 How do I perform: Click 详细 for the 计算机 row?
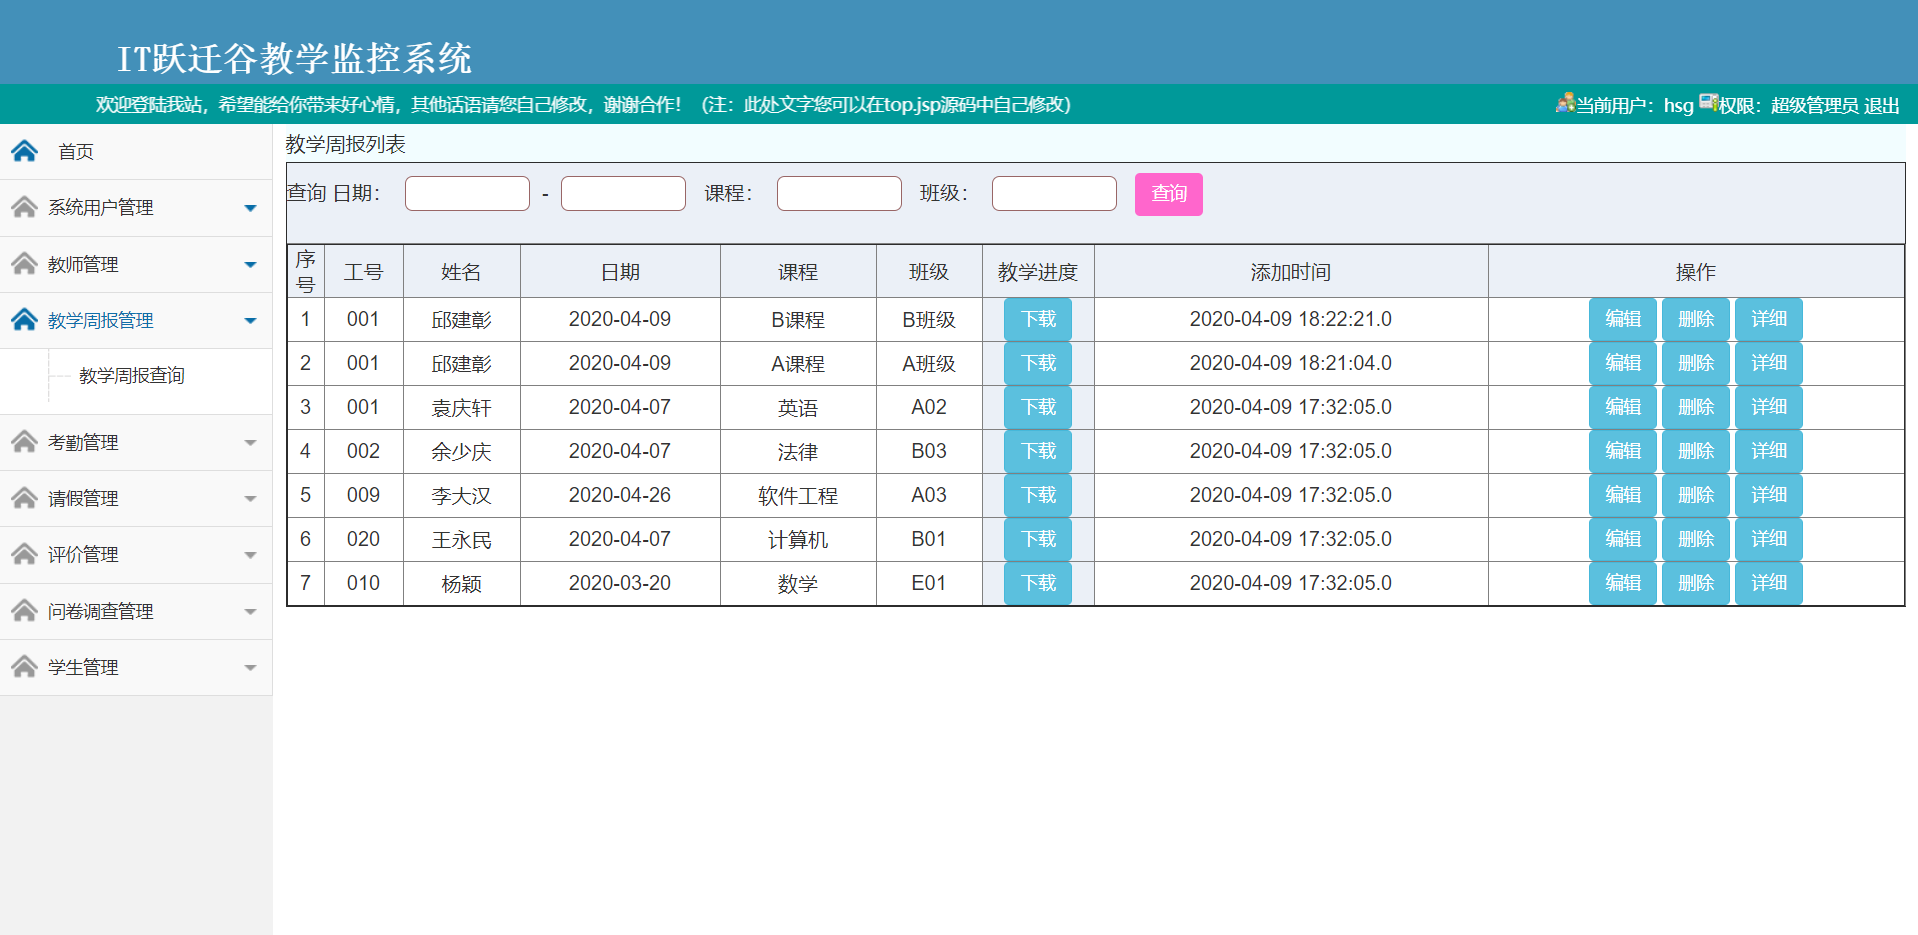(1769, 539)
